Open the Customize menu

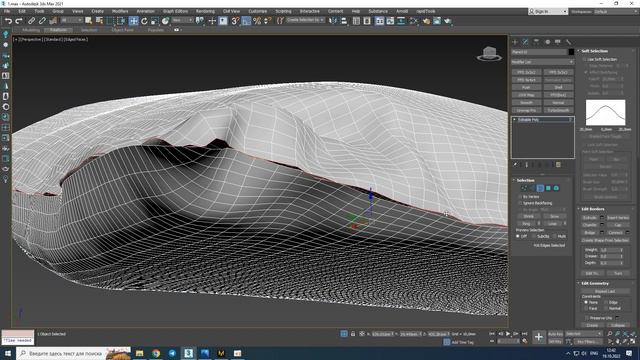pyautogui.click(x=258, y=11)
